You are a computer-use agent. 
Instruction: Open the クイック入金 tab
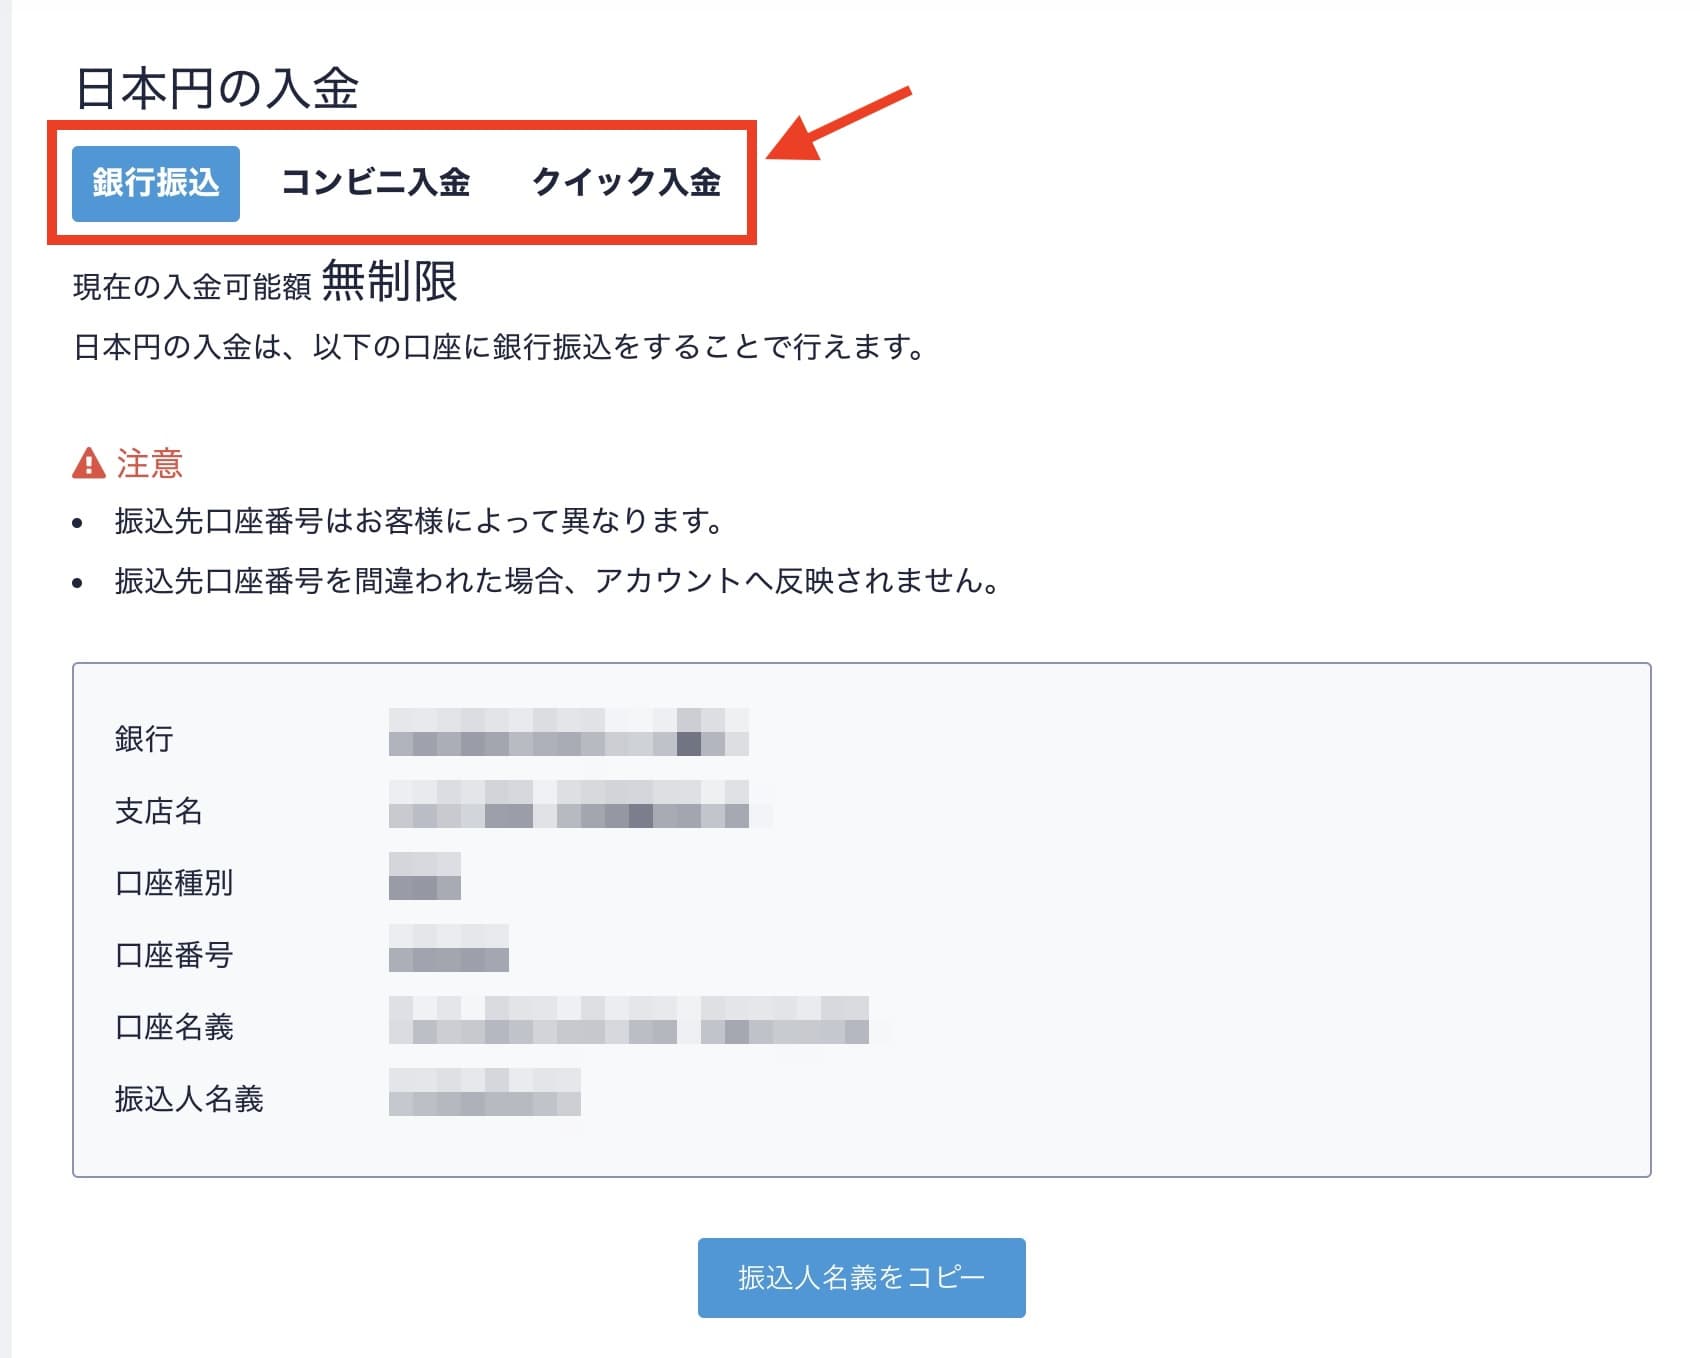pyautogui.click(x=626, y=183)
